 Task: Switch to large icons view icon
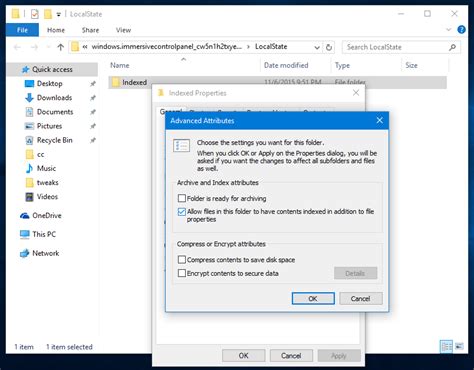click(459, 347)
